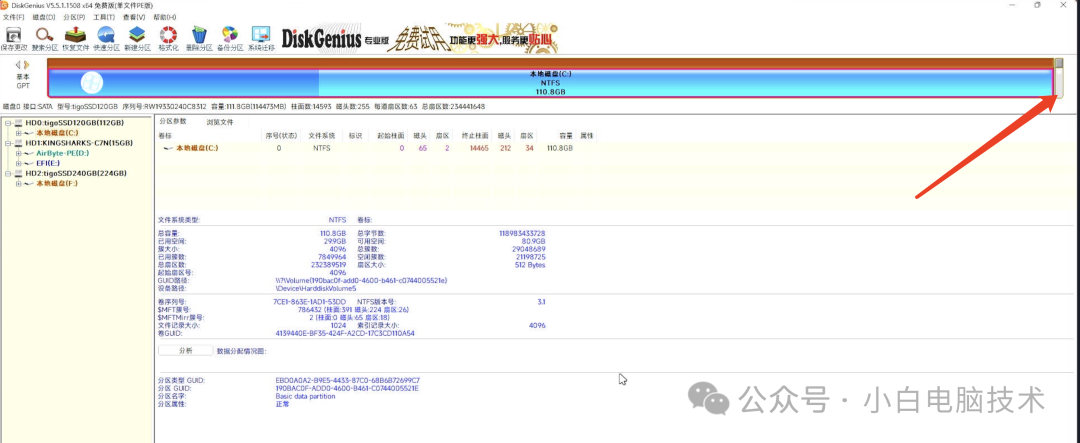Click the disk info line showing 接口:SATA
The image size is (1080, 443).
pos(244,107)
